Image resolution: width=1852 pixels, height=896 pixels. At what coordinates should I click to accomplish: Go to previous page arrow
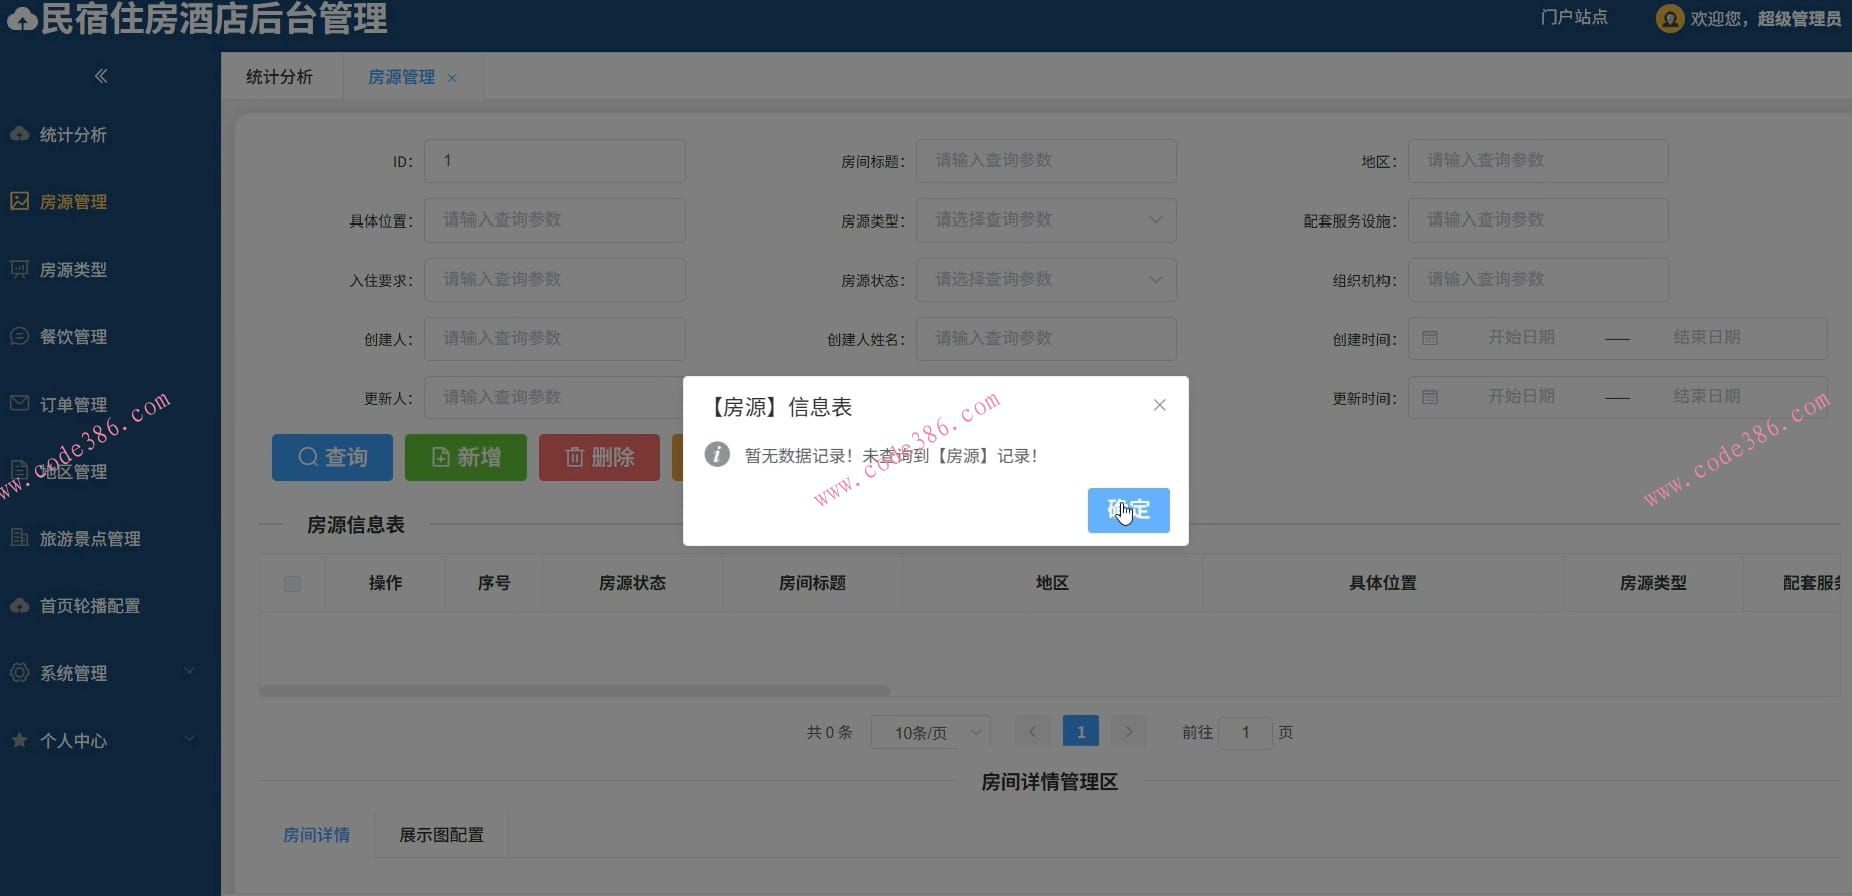[1032, 732]
